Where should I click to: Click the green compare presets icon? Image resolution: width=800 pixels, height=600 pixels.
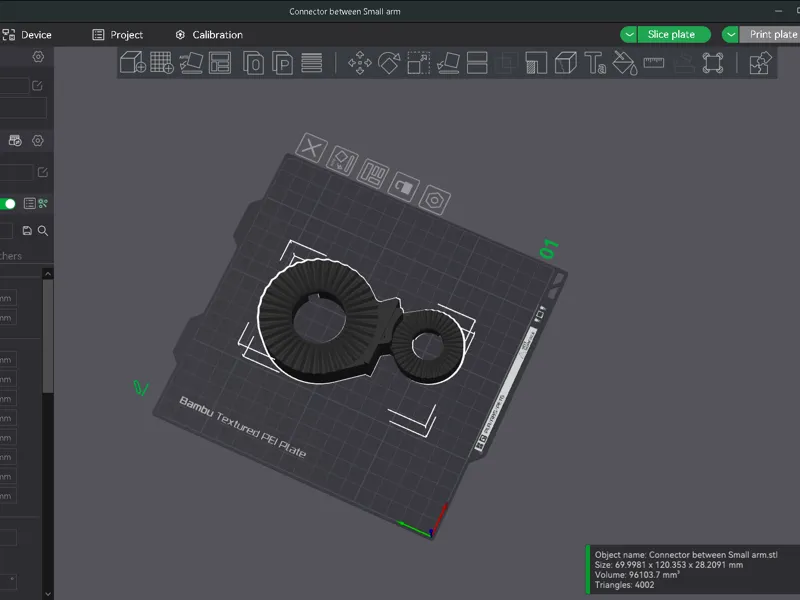[x=43, y=204]
